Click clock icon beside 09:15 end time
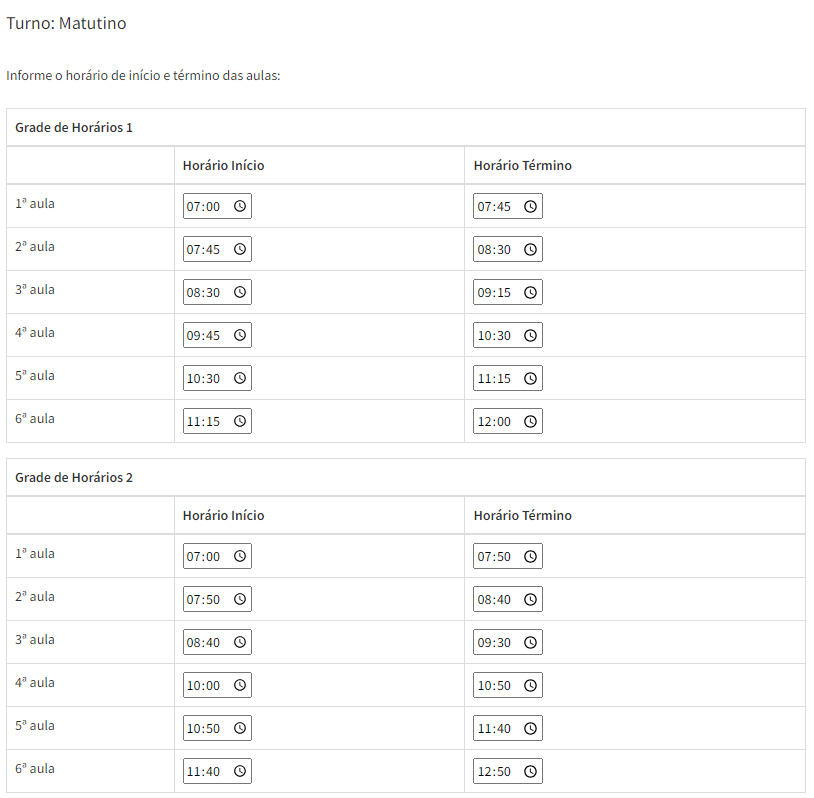 point(530,292)
